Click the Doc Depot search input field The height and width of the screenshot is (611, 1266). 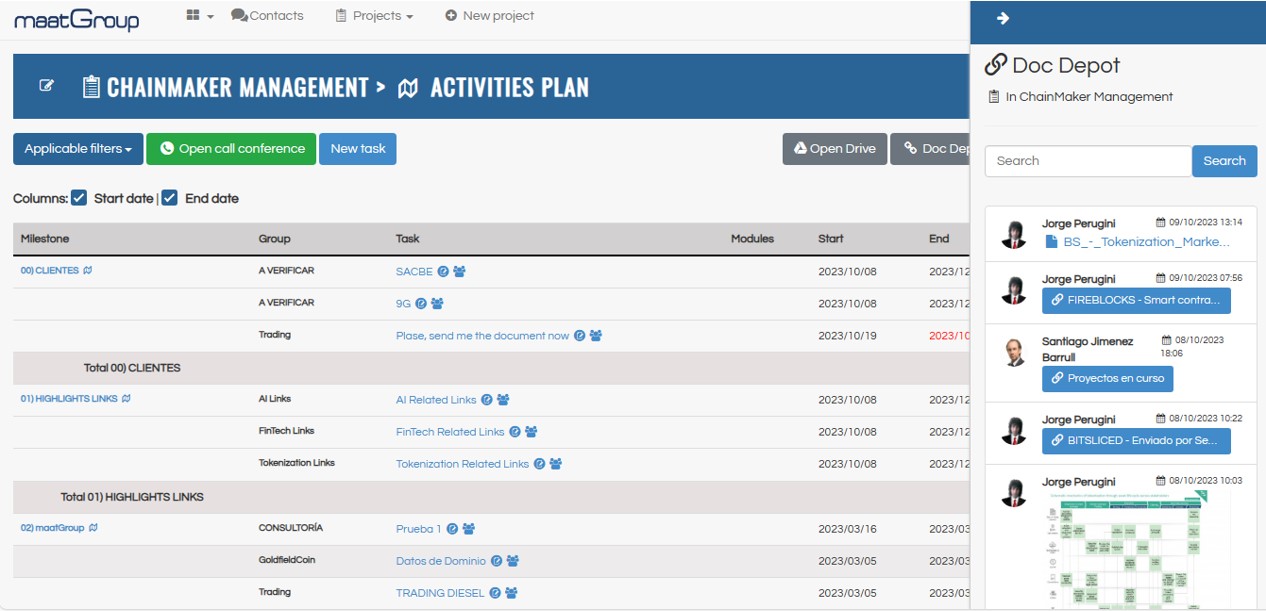pyautogui.click(x=1087, y=161)
